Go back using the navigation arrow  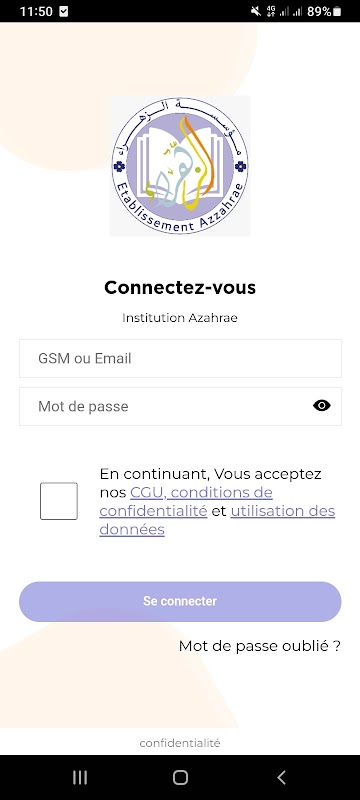(x=281, y=777)
